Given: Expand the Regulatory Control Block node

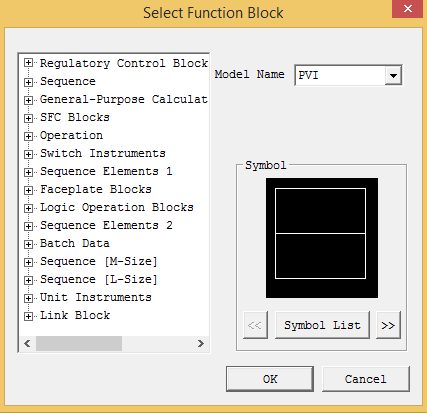Looking at the screenshot, I should (x=28, y=63).
